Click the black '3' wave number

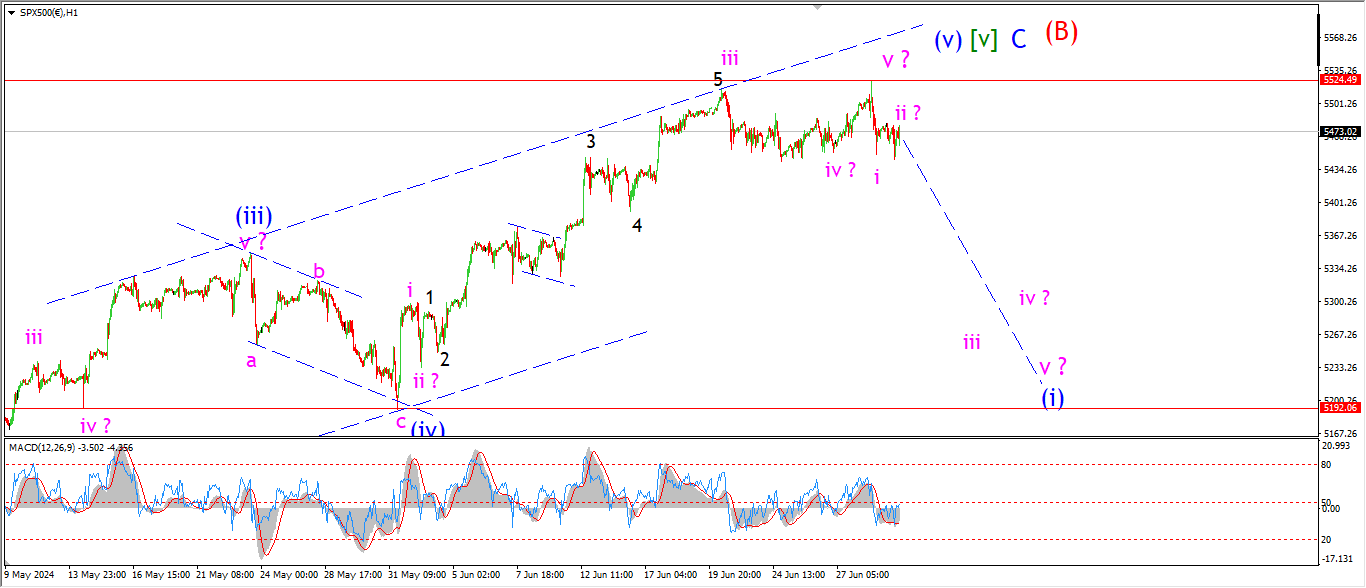591,142
